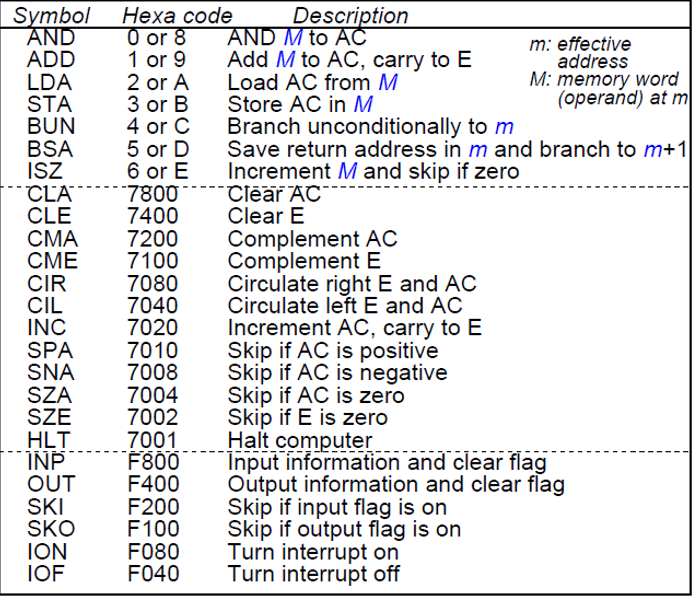Select the BSA symbol
Screen dimensions: 693x597
(50, 149)
